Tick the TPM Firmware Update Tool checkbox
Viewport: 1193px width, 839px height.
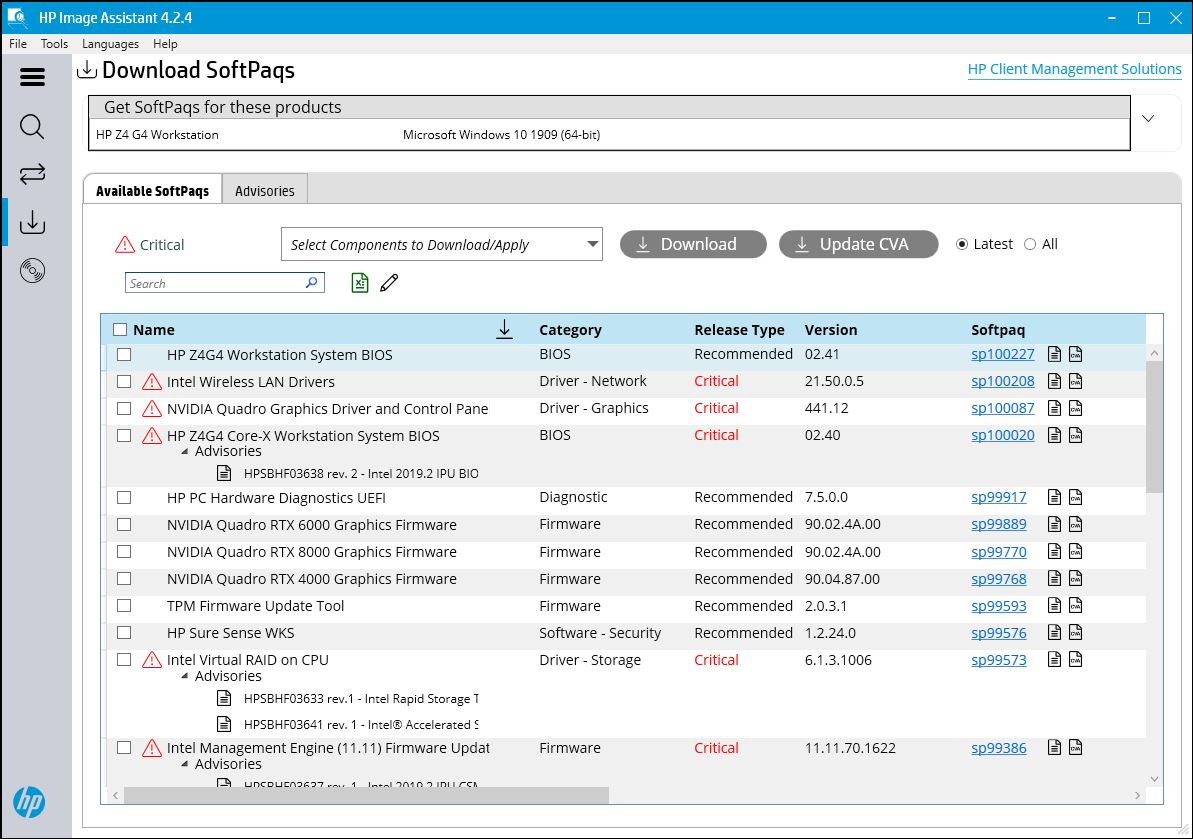pyautogui.click(x=124, y=605)
